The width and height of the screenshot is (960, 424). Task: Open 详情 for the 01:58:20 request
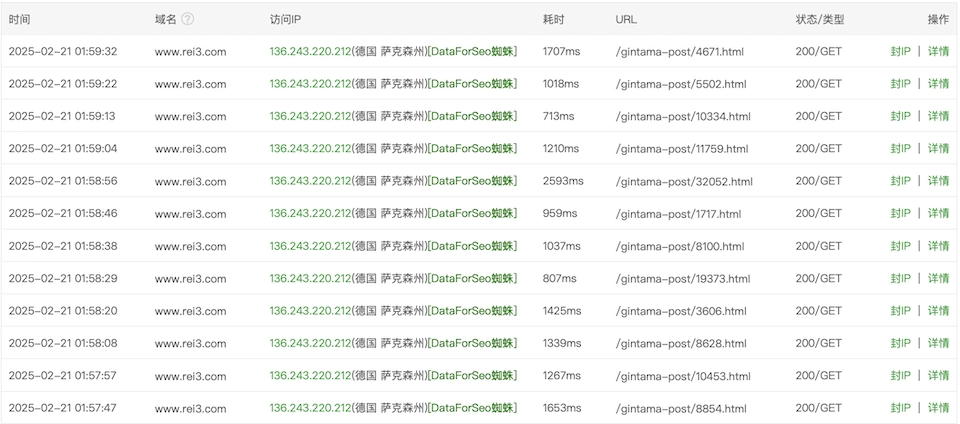[938, 311]
